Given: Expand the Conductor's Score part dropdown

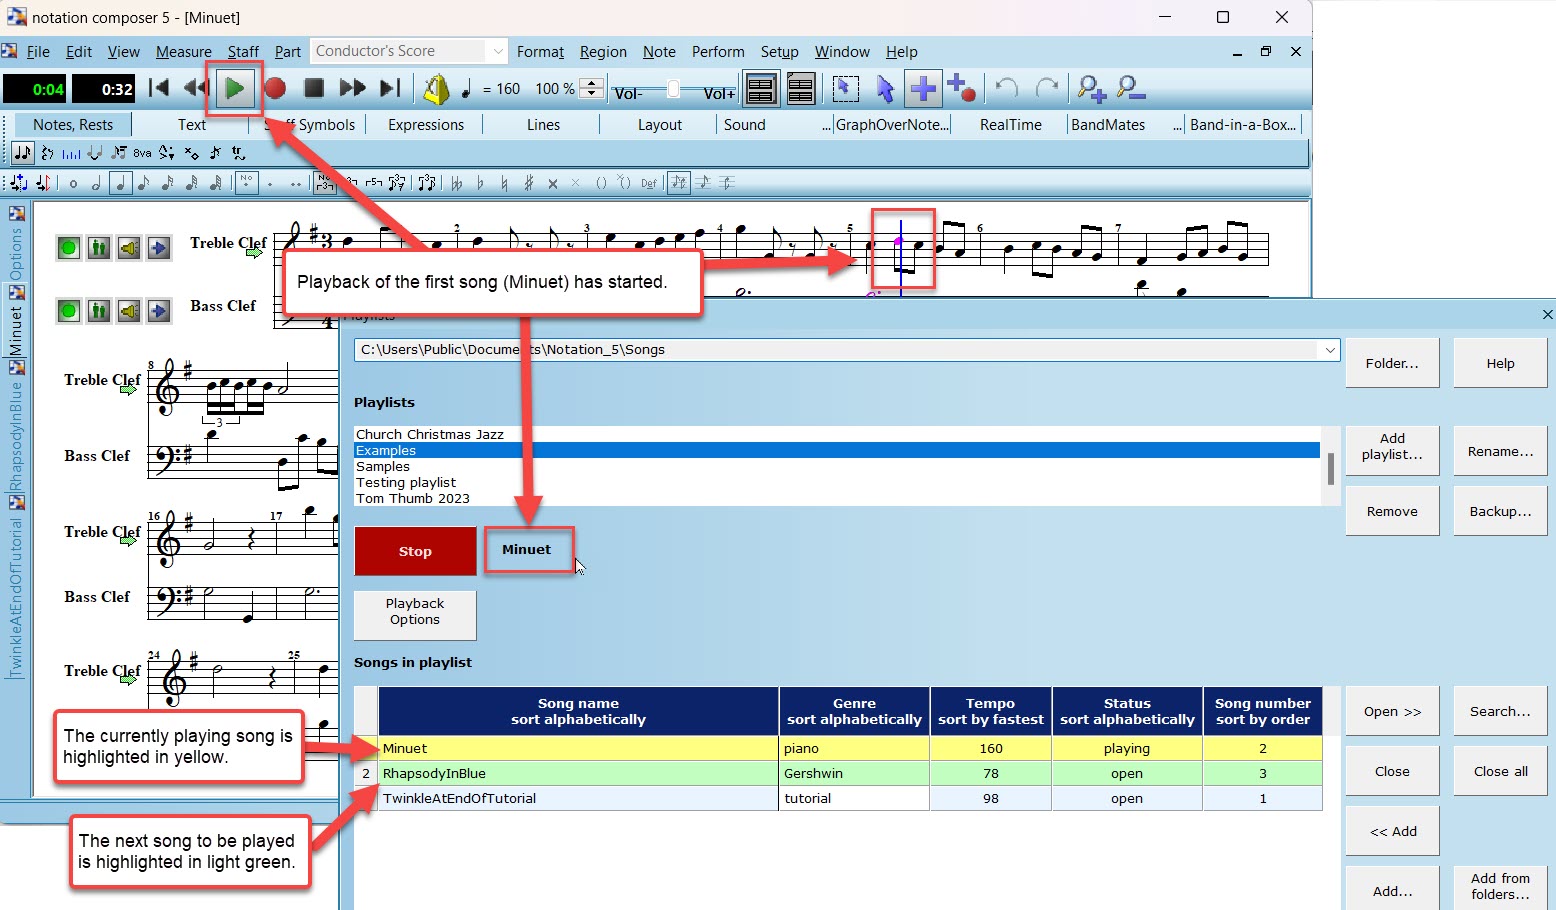Looking at the screenshot, I should (497, 51).
